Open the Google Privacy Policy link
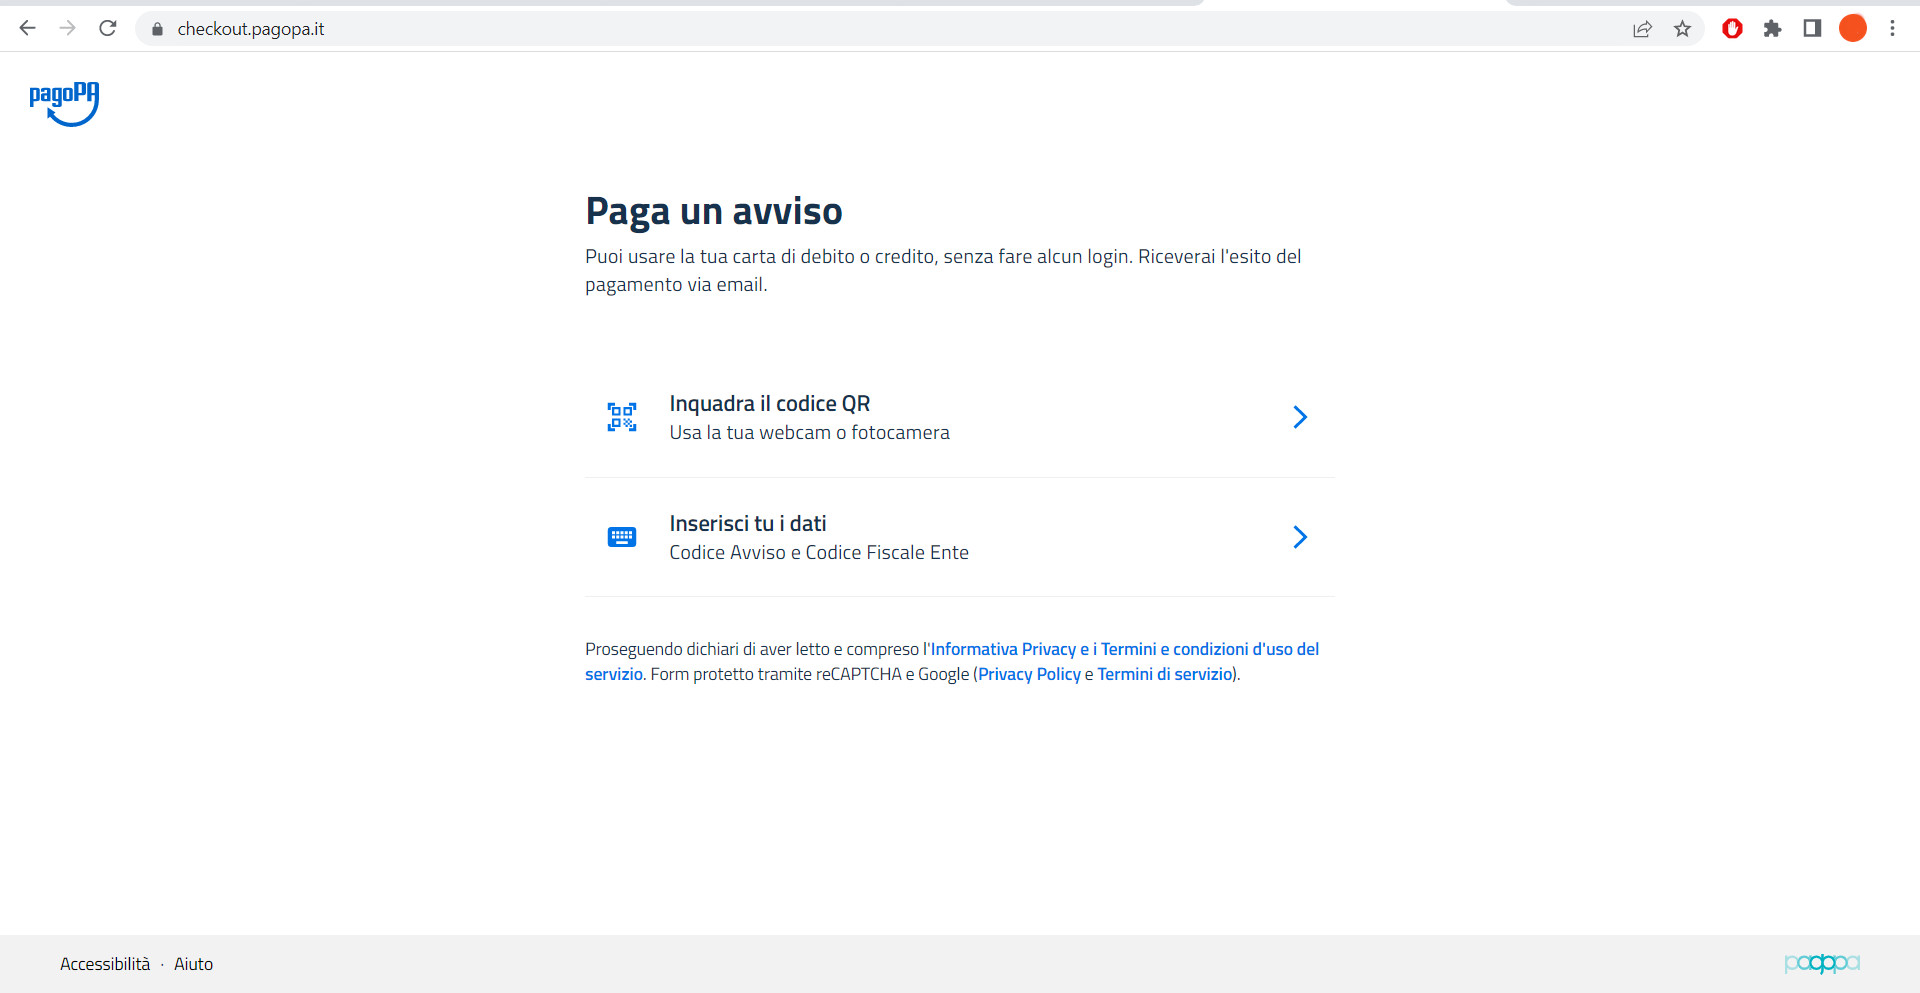Screen dimensions: 1920x993 [1029, 675]
